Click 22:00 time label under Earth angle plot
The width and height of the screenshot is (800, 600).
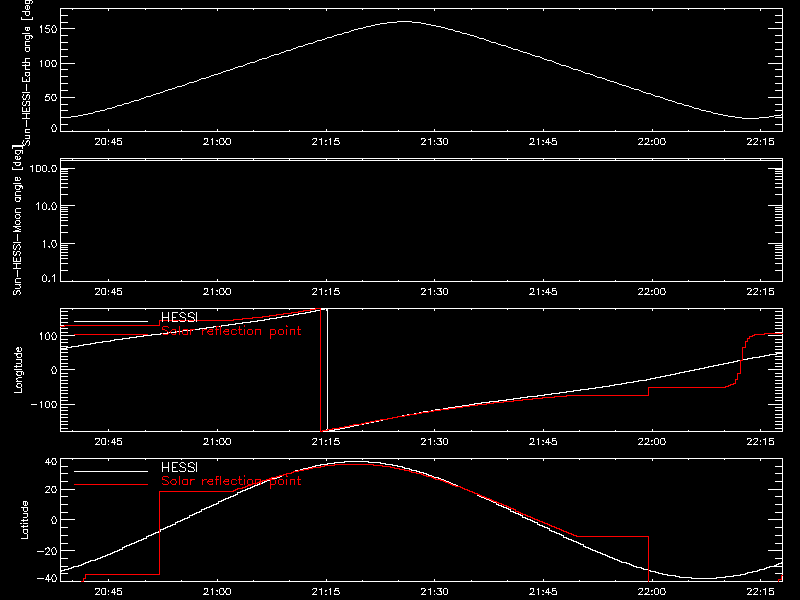click(652, 142)
